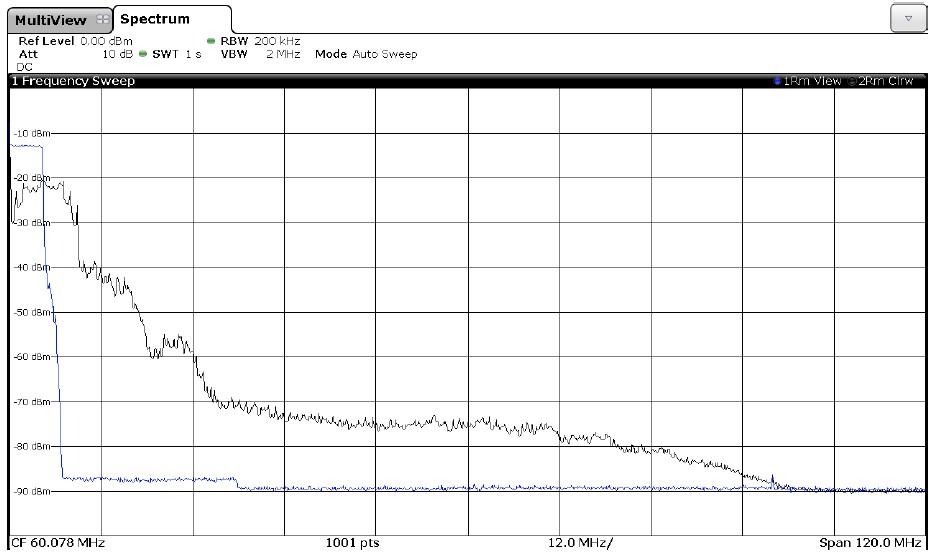Click the CF 60.078 MHz center frequency
This screenshot has height=560, width=935.
pos(57,543)
